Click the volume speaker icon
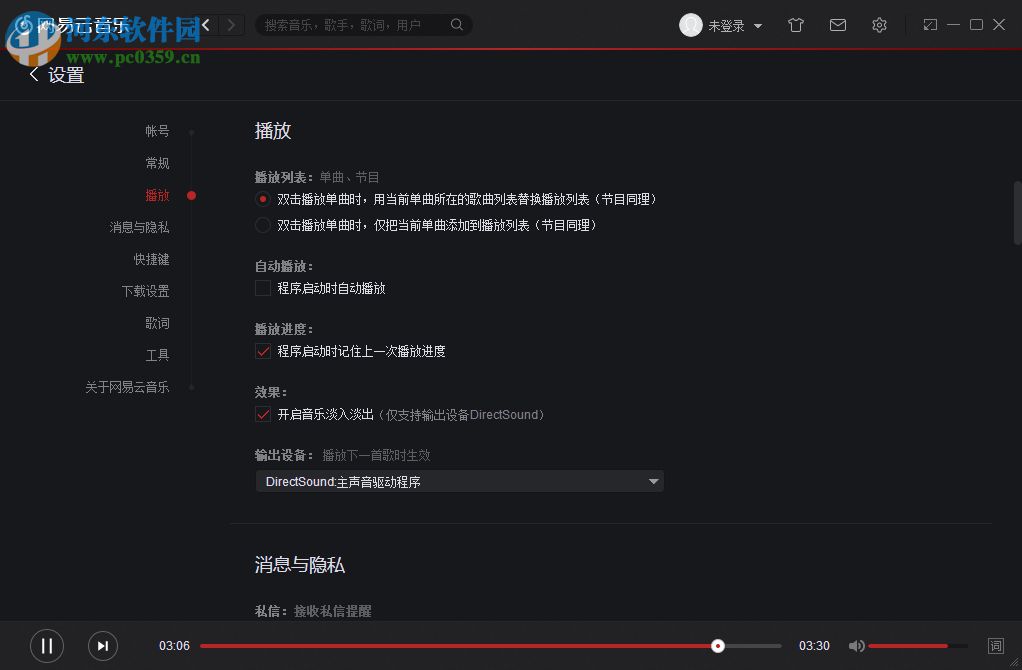The image size is (1022, 670). pos(857,646)
